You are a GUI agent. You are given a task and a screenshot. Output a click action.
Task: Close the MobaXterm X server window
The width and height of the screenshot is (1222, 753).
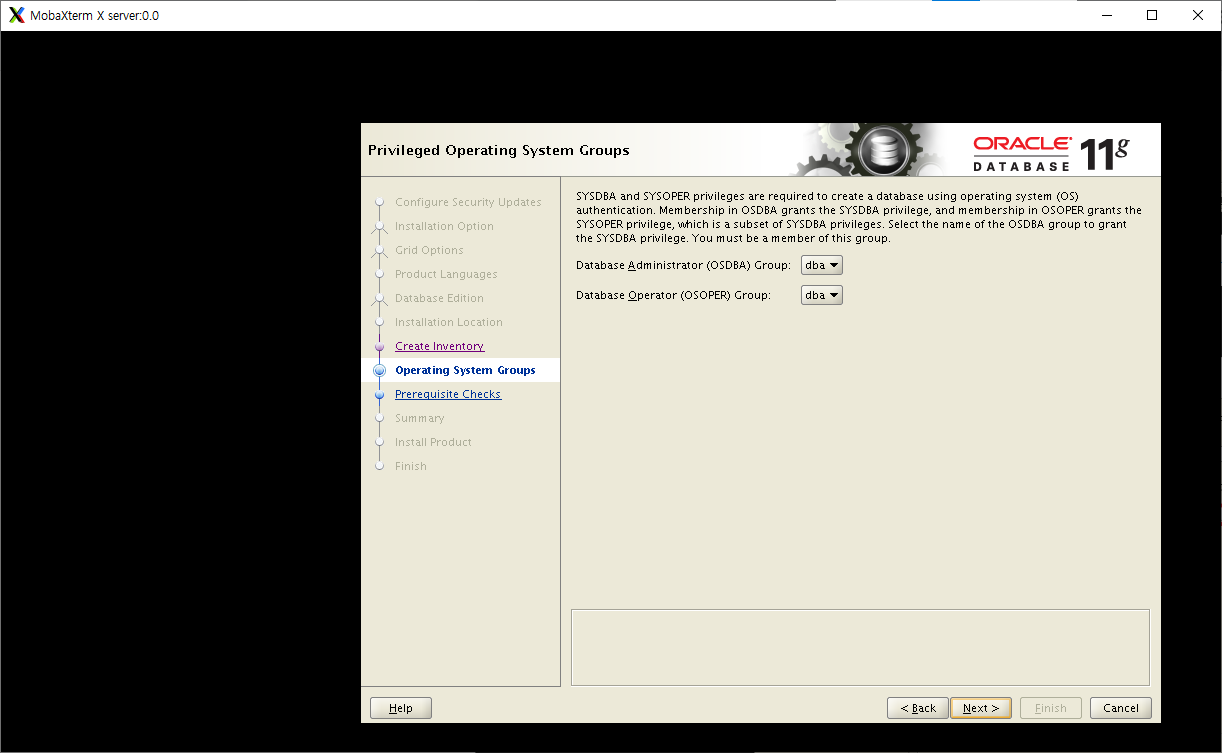pyautogui.click(x=1198, y=15)
